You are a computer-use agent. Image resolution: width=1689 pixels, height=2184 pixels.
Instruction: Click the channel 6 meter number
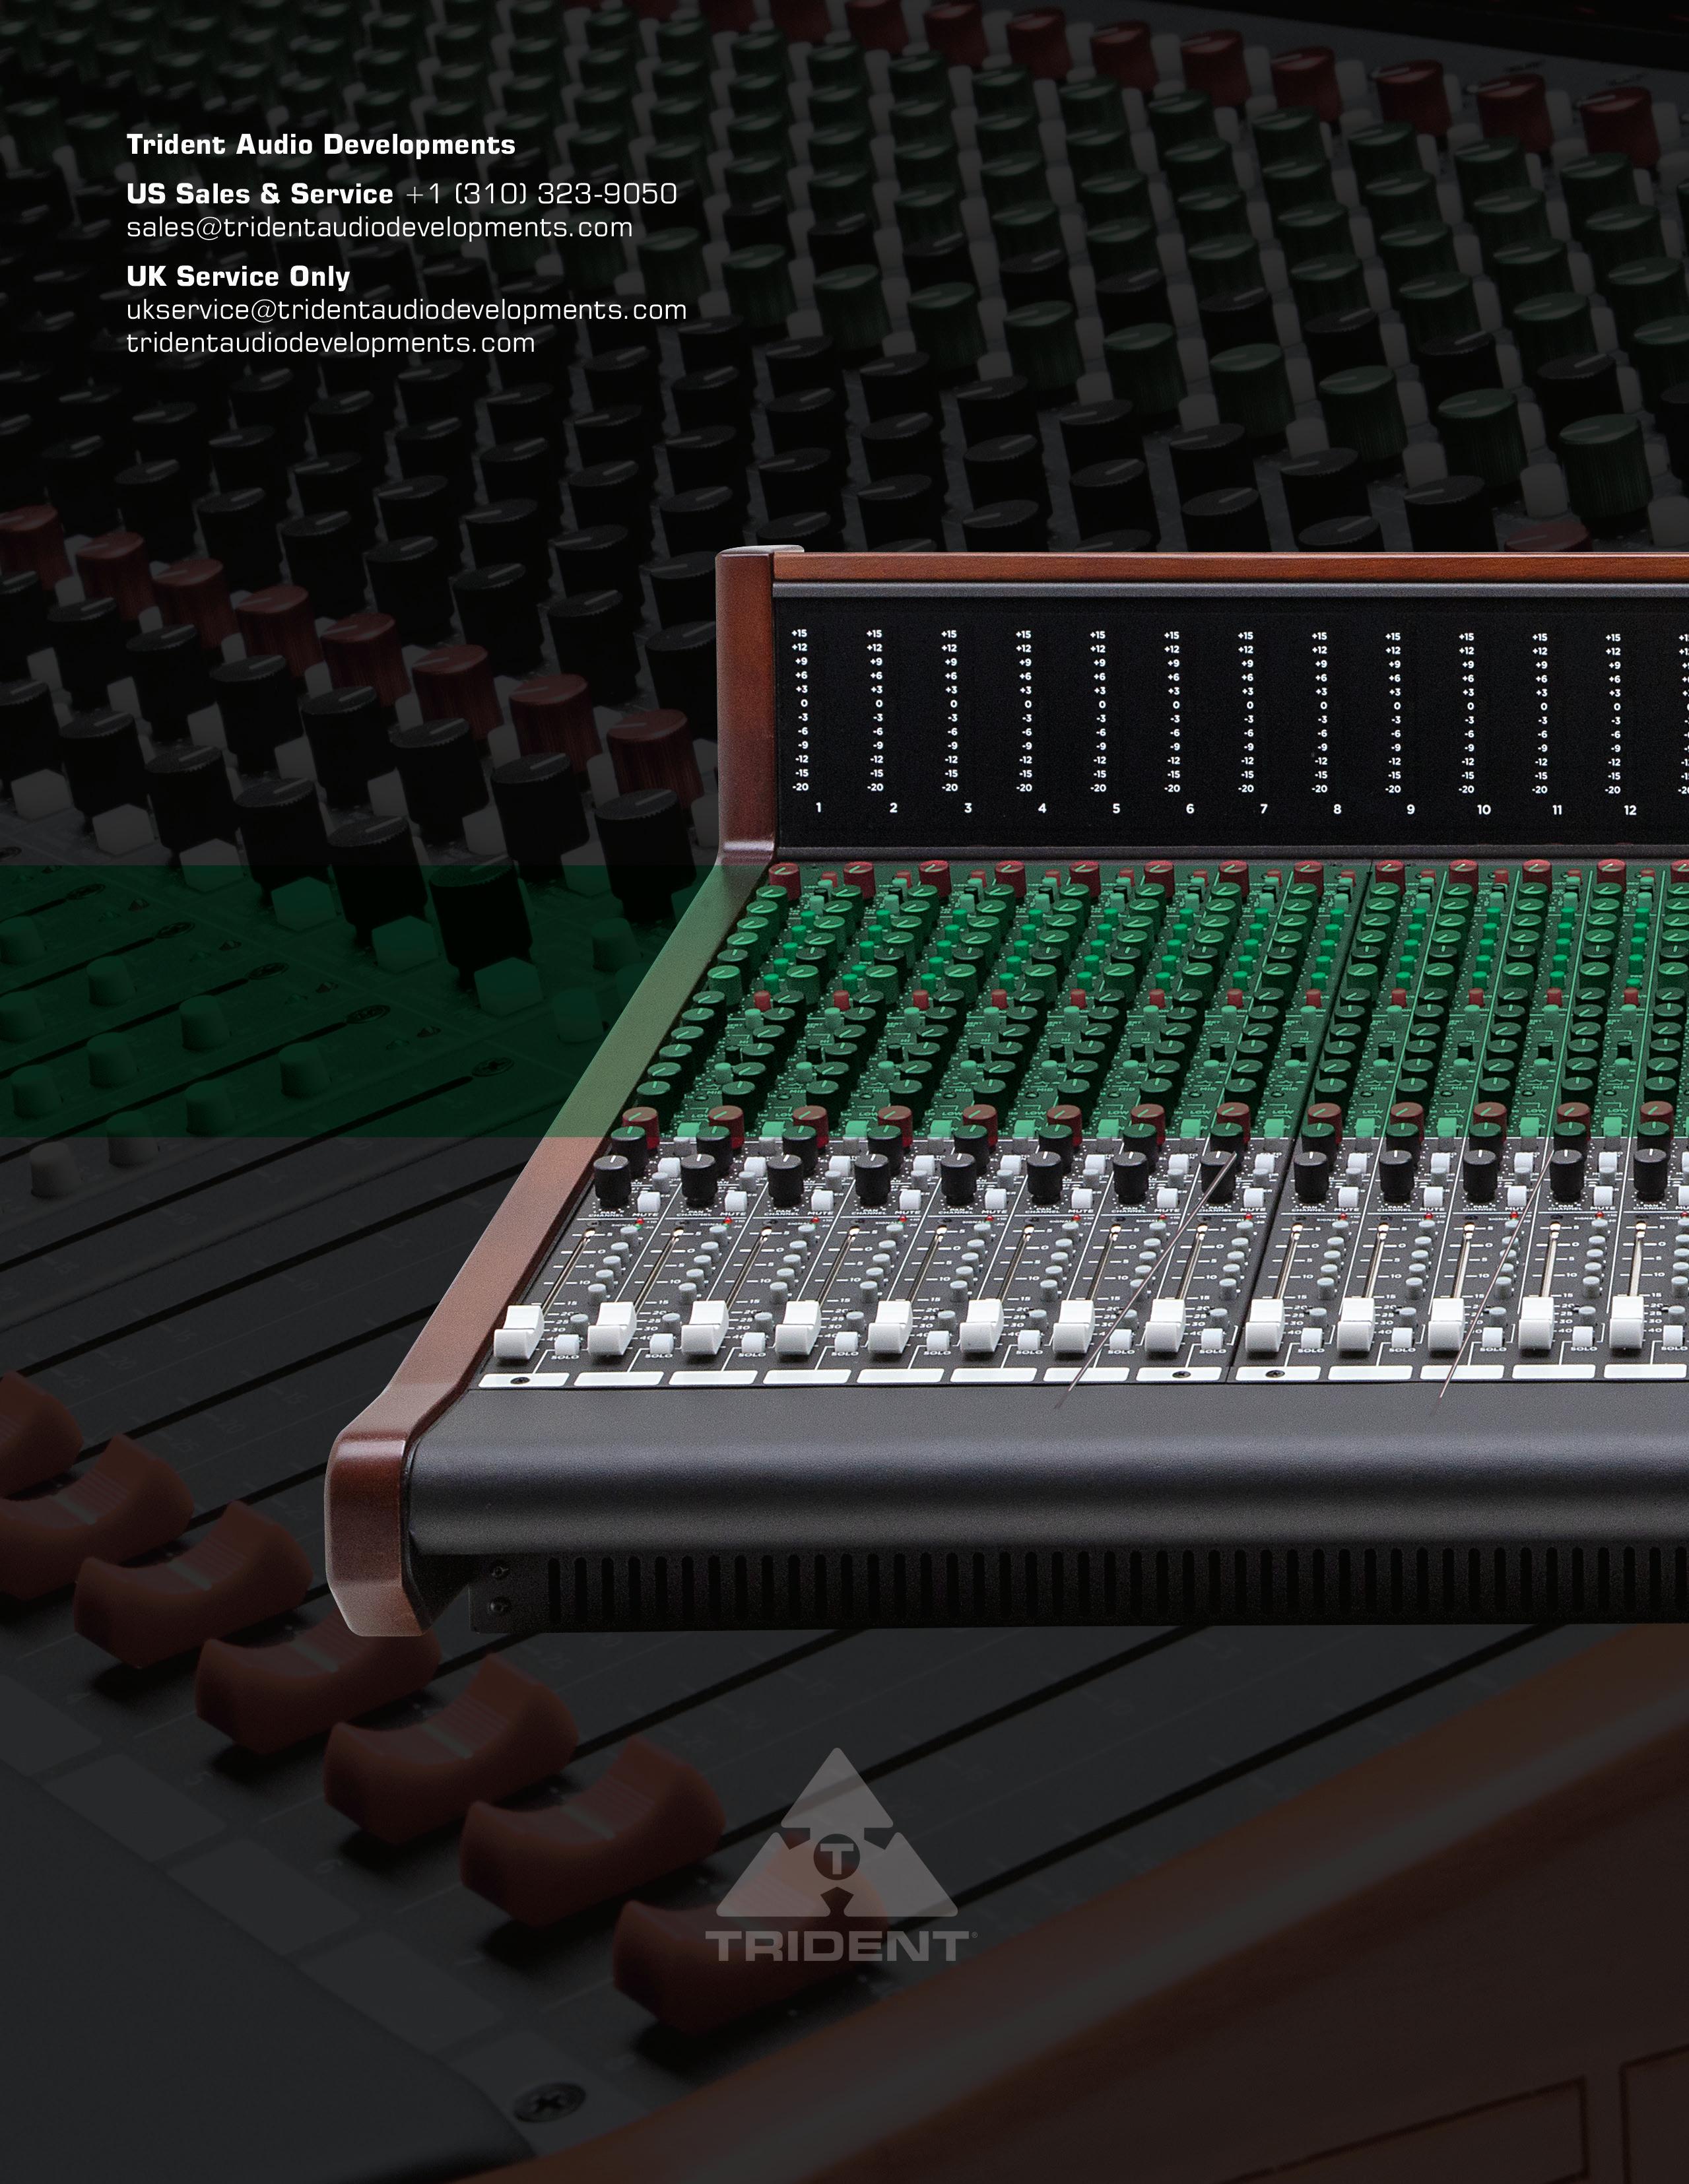click(x=1189, y=809)
